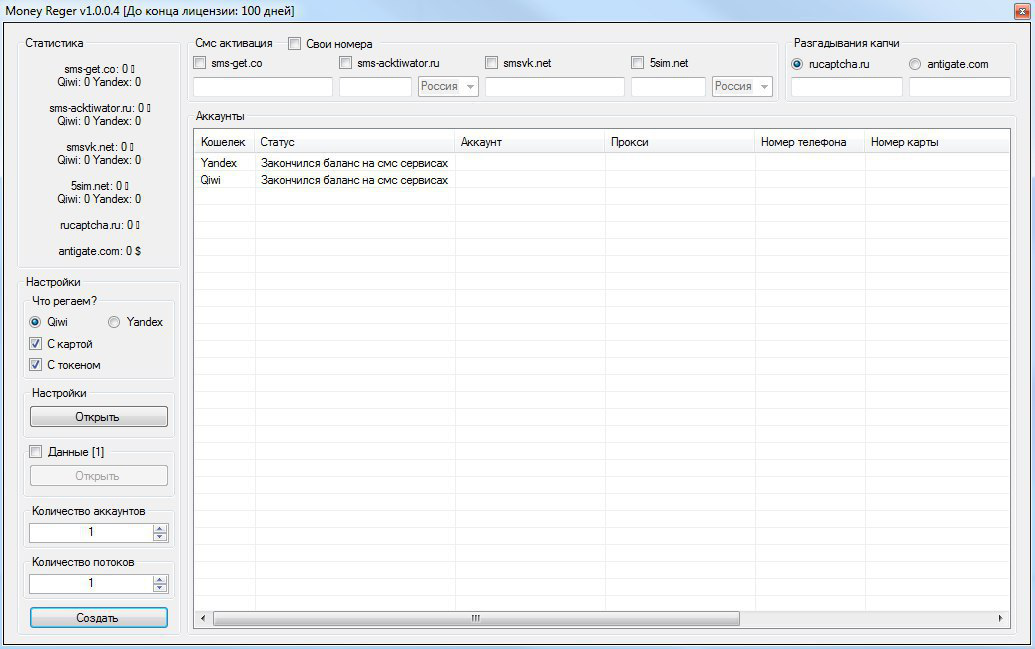Choose antigate.com captcha service
Viewport: 1035px width, 649px height.
pos(915,64)
